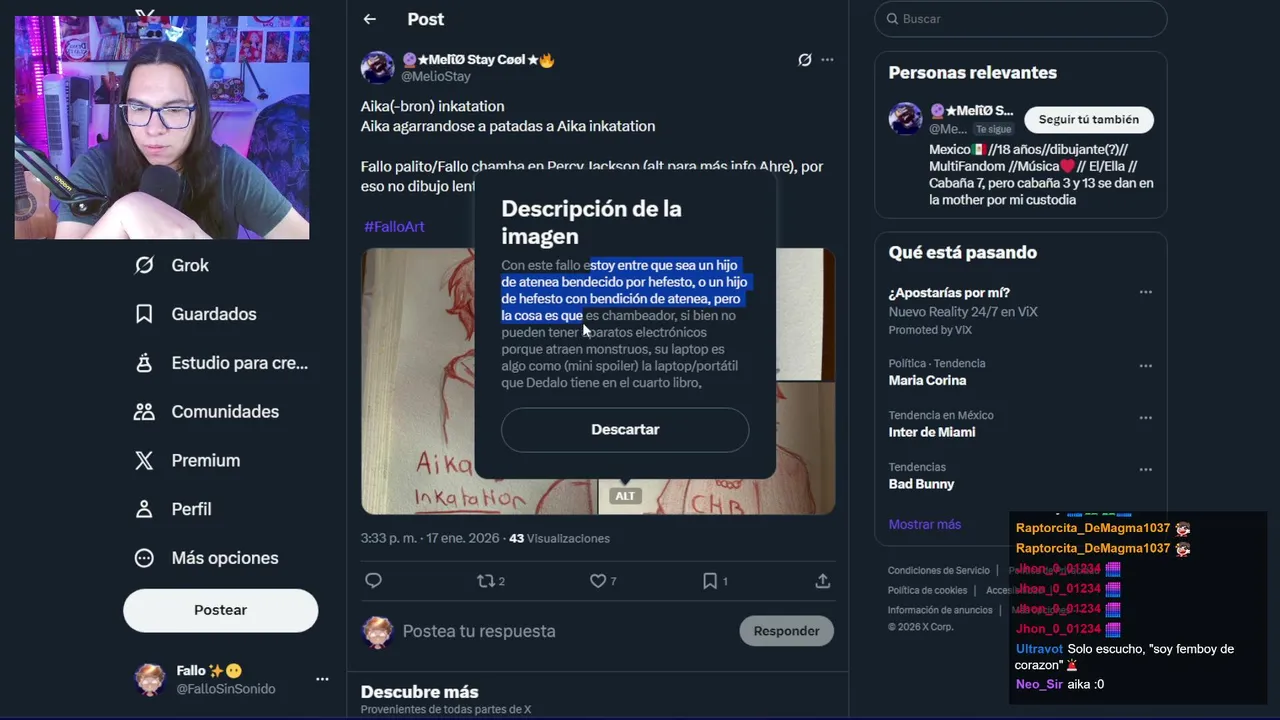Like the post with the heart icon

point(598,581)
